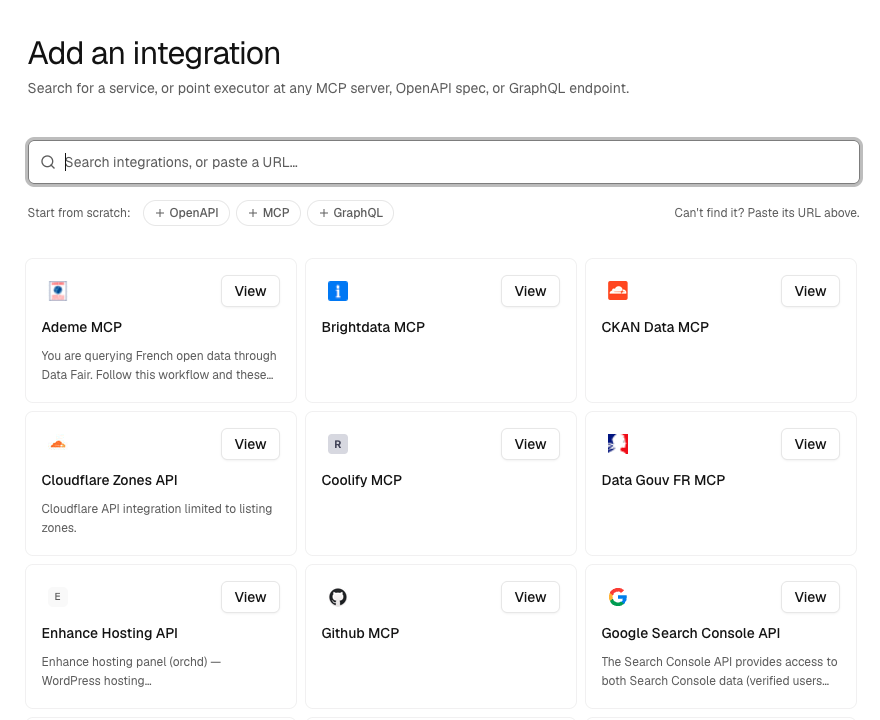View the CKAN Data MCP integration
Viewport: 880px width, 720px height.
tap(810, 291)
